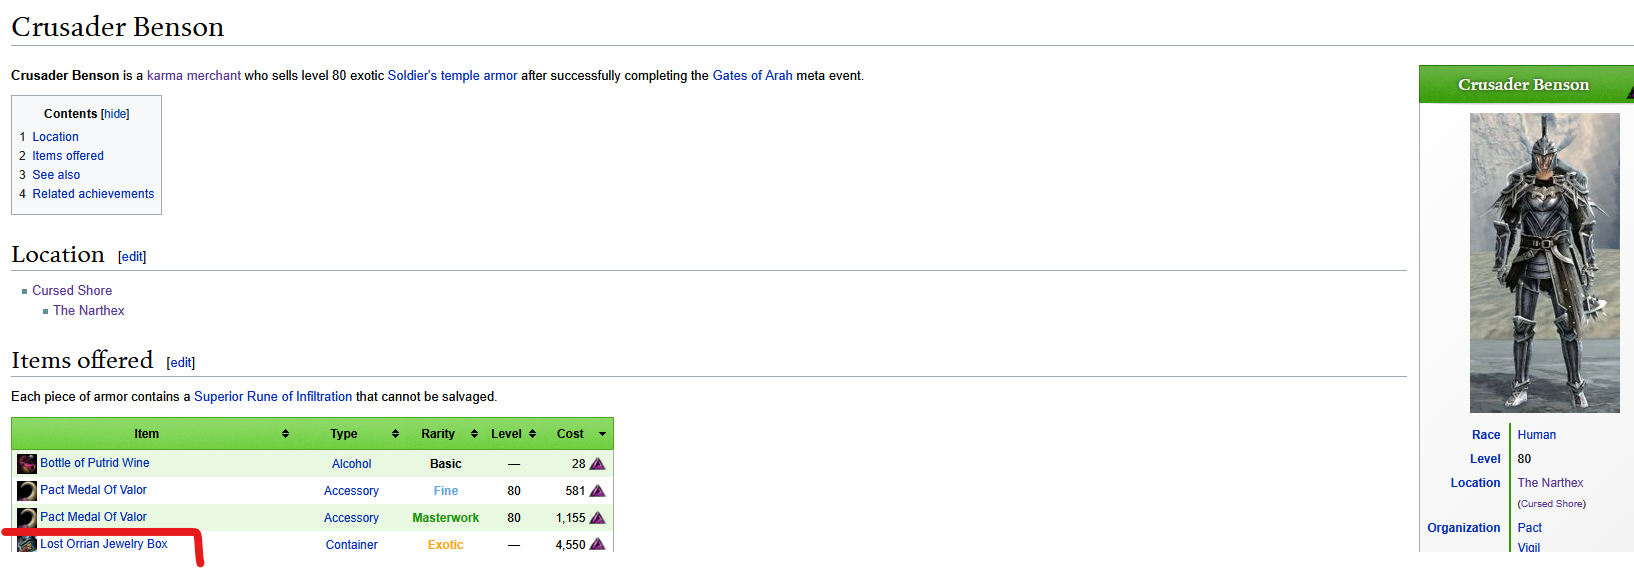Viewport: 1634px width, 568px height.
Task: Click the Masterwork Pact Medal Of Valor icon
Action: [x=27, y=517]
